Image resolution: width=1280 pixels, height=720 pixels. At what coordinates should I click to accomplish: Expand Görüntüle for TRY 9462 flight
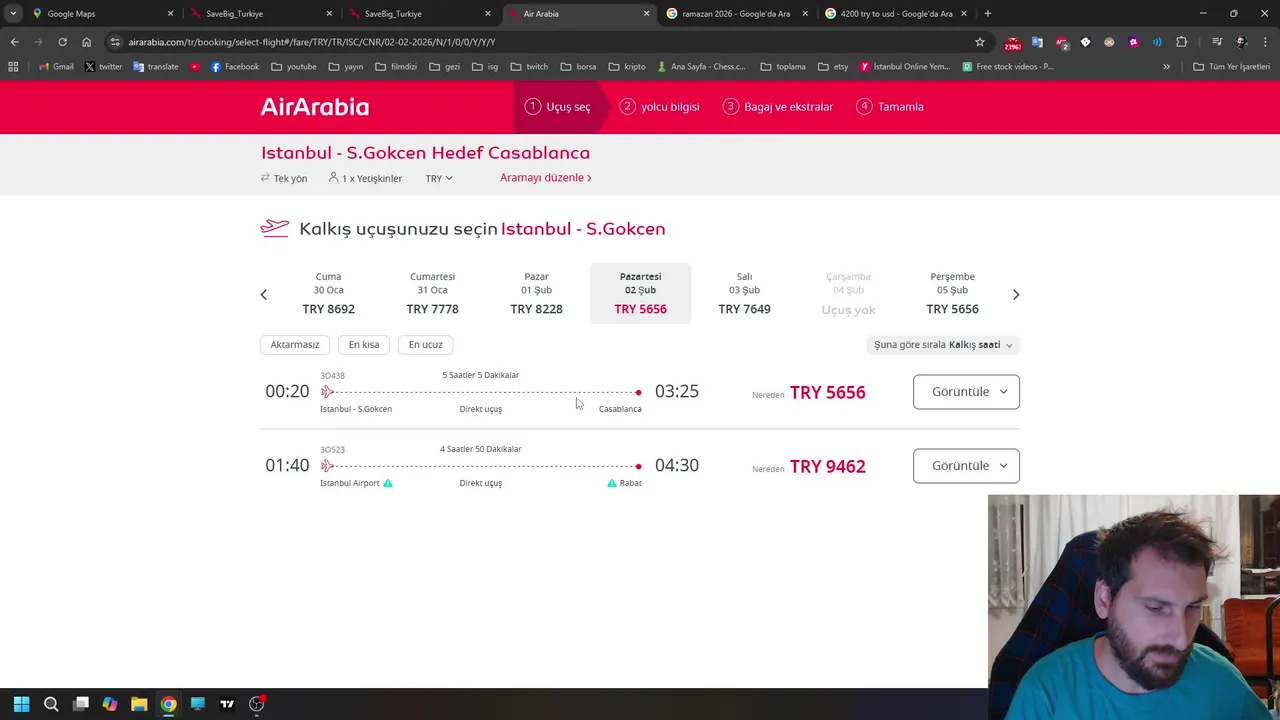click(x=966, y=466)
